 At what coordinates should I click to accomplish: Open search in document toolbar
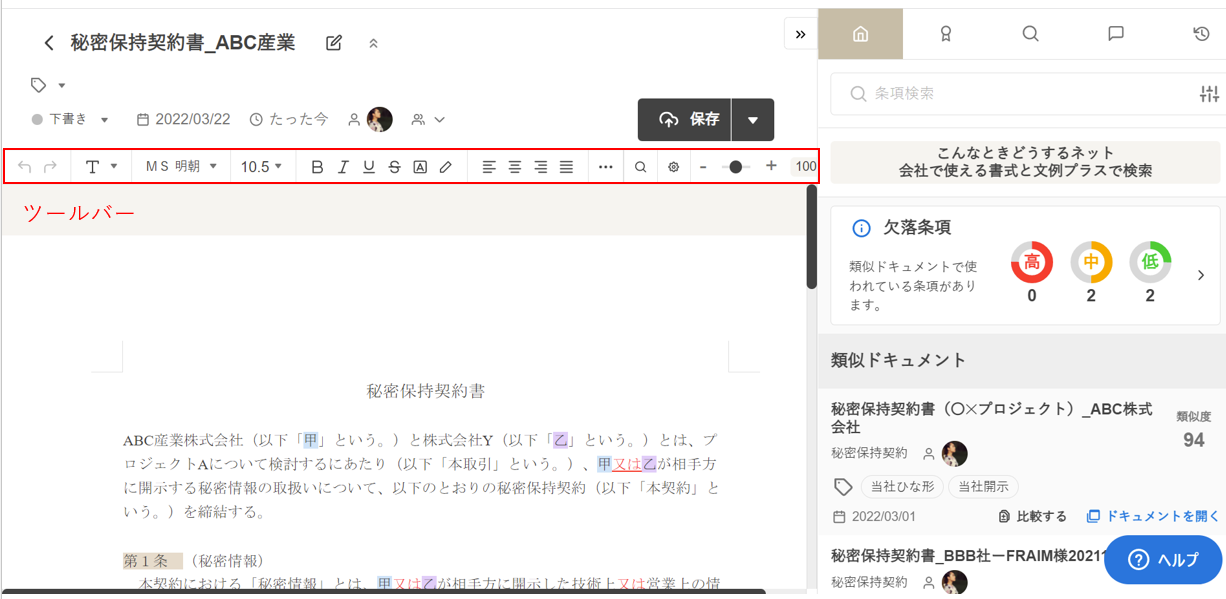pyautogui.click(x=641, y=167)
